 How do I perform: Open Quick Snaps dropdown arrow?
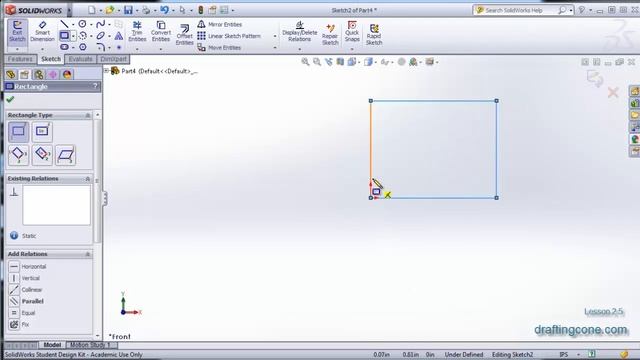tap(352, 49)
